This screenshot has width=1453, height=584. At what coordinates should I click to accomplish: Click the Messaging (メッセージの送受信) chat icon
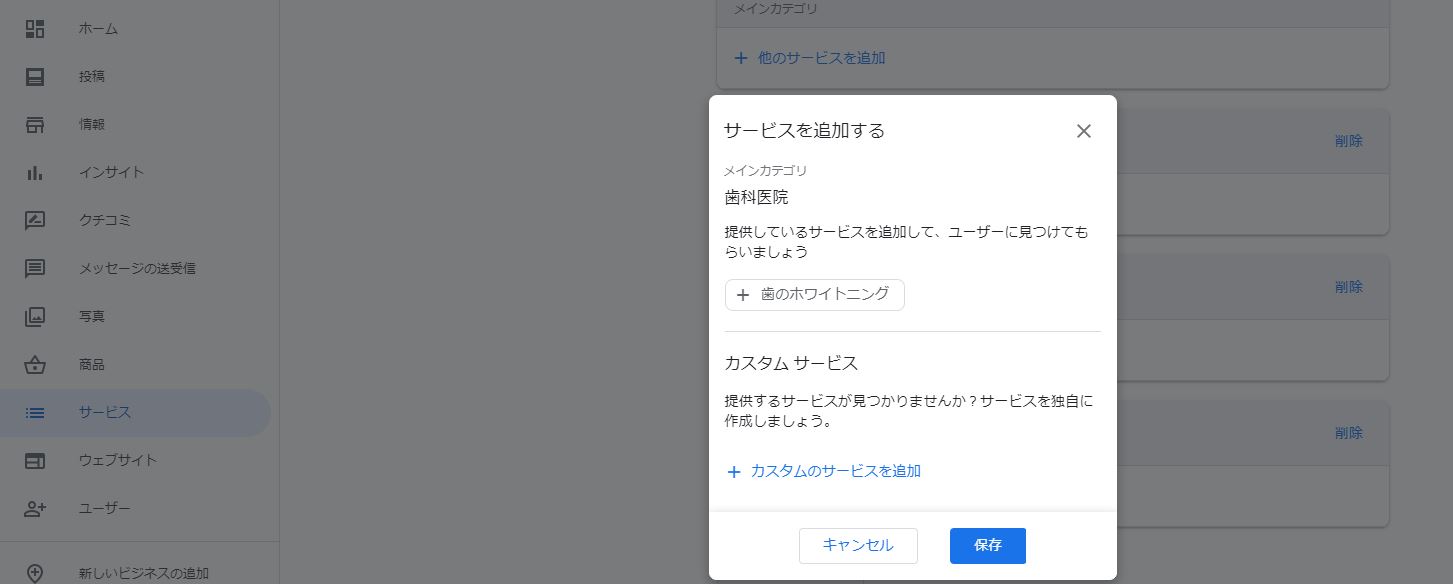(35, 268)
